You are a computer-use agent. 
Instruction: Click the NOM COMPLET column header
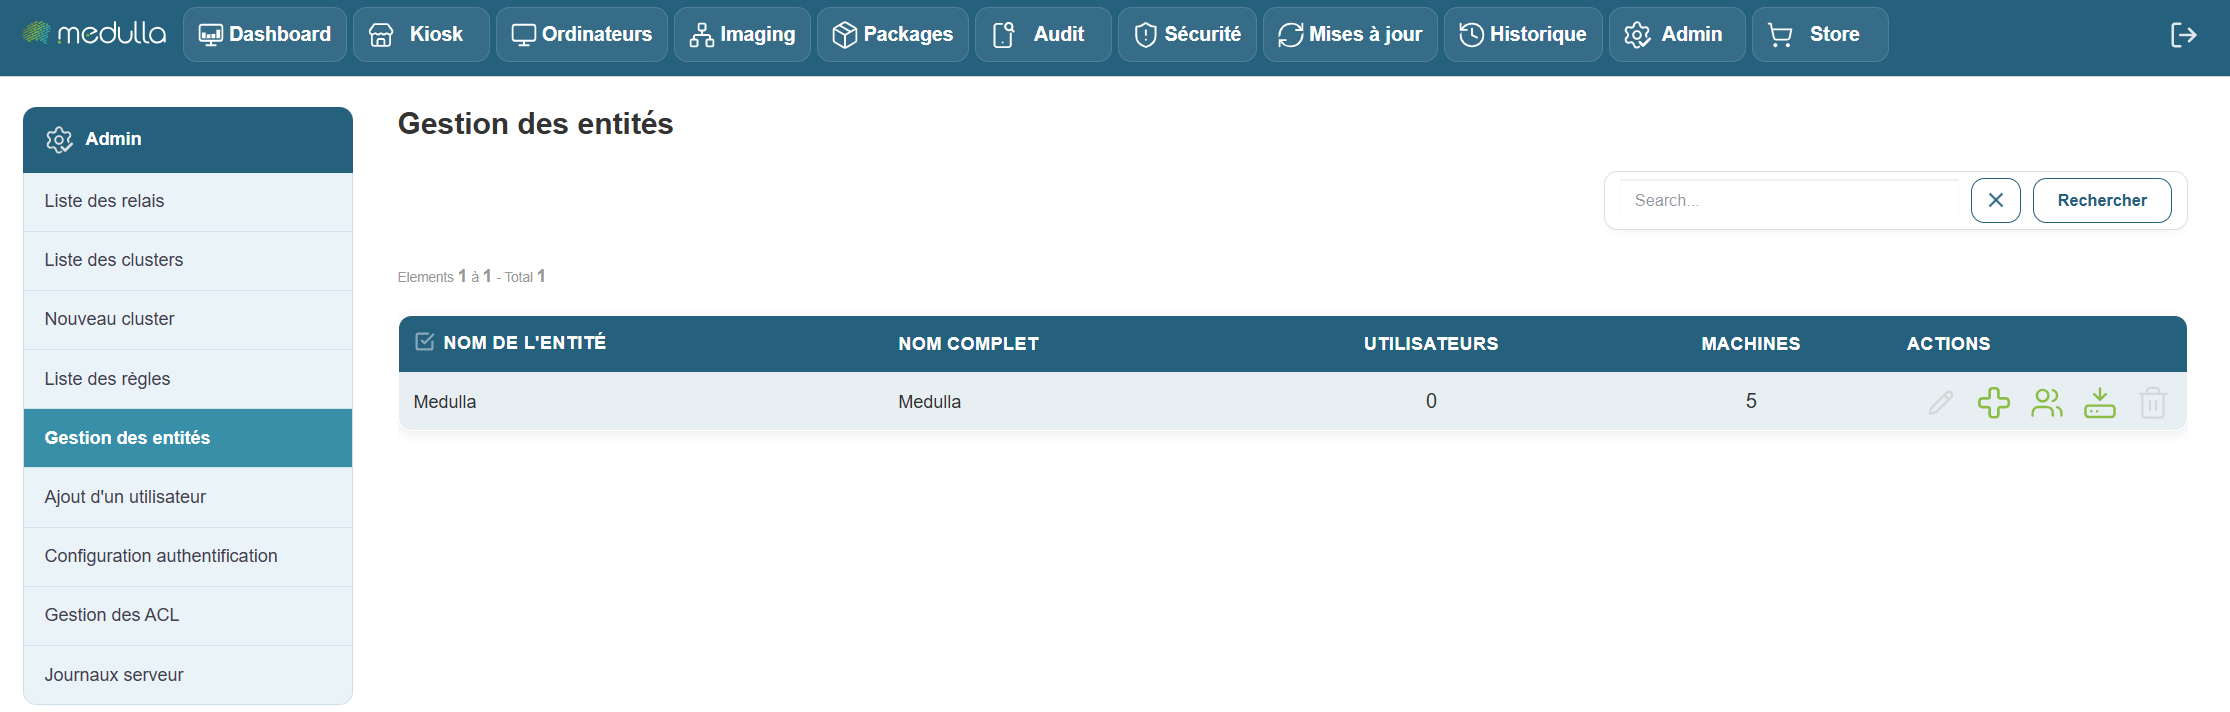[968, 344]
